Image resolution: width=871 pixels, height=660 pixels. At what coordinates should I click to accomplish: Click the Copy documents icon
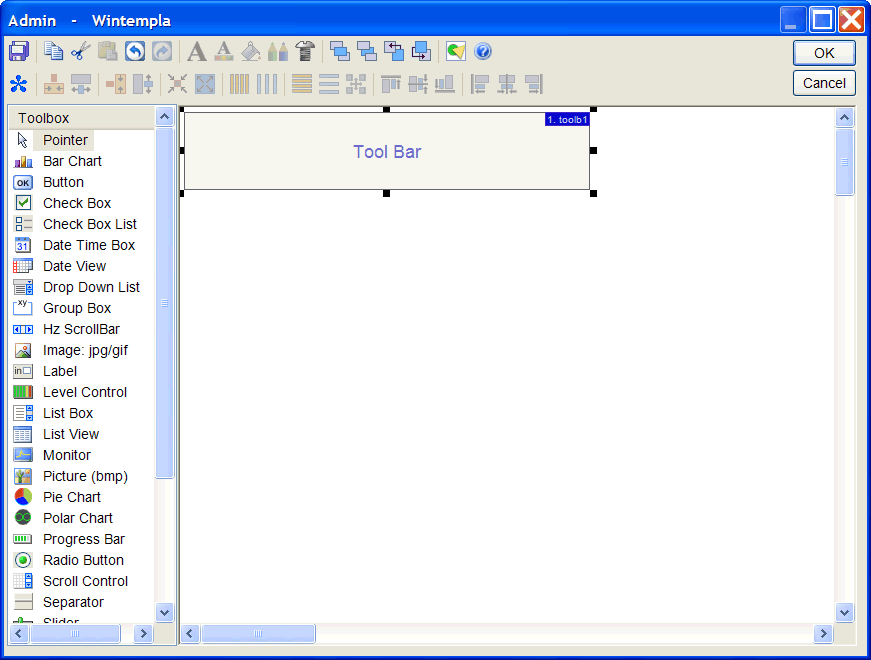[x=53, y=52]
